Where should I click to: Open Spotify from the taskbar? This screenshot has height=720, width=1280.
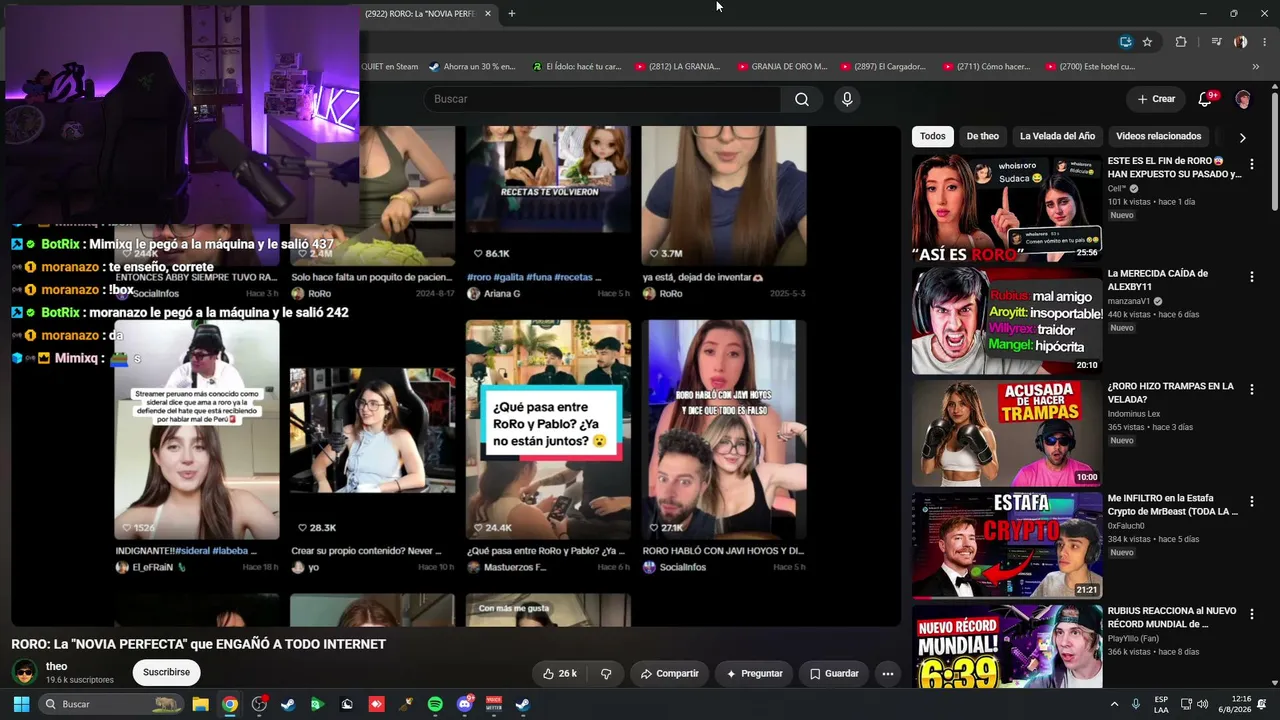pyautogui.click(x=435, y=704)
